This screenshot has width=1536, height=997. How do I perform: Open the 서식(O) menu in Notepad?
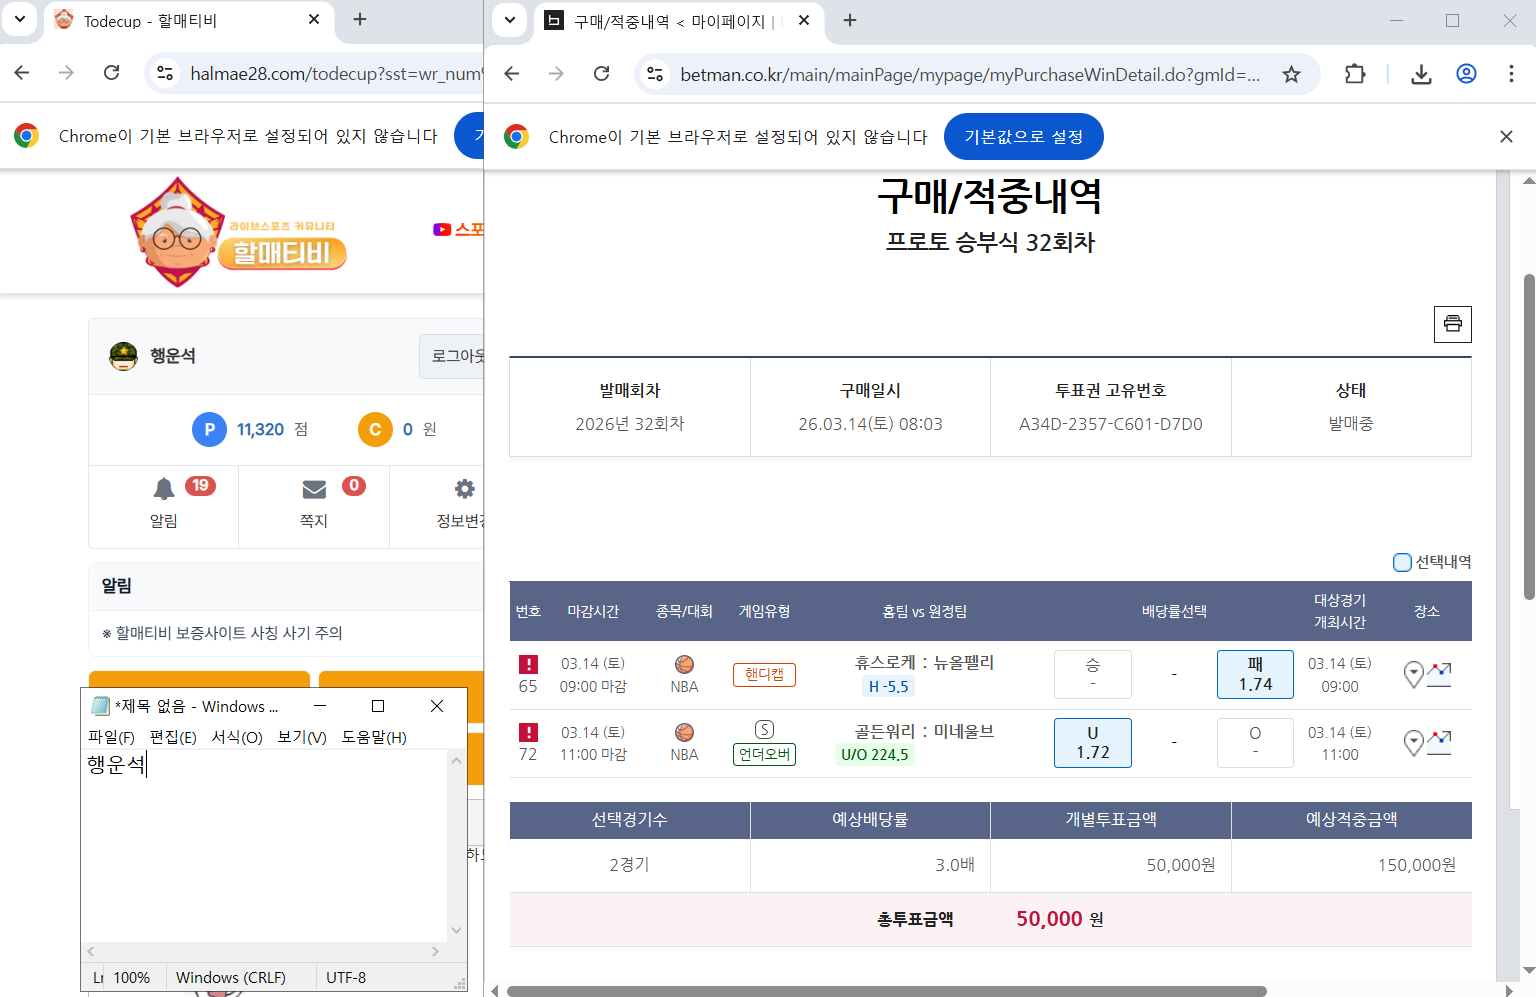[x=237, y=737]
